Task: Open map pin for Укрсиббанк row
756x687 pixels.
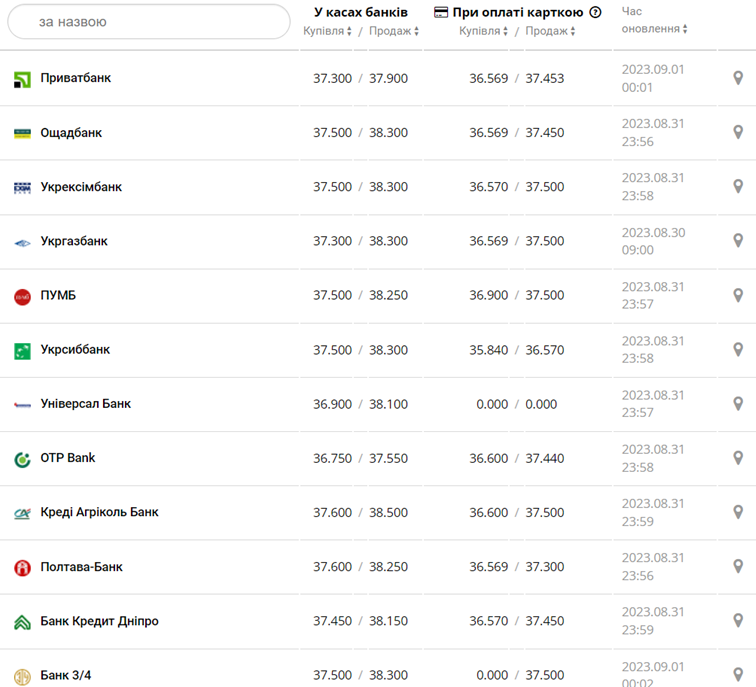Action: (x=738, y=350)
